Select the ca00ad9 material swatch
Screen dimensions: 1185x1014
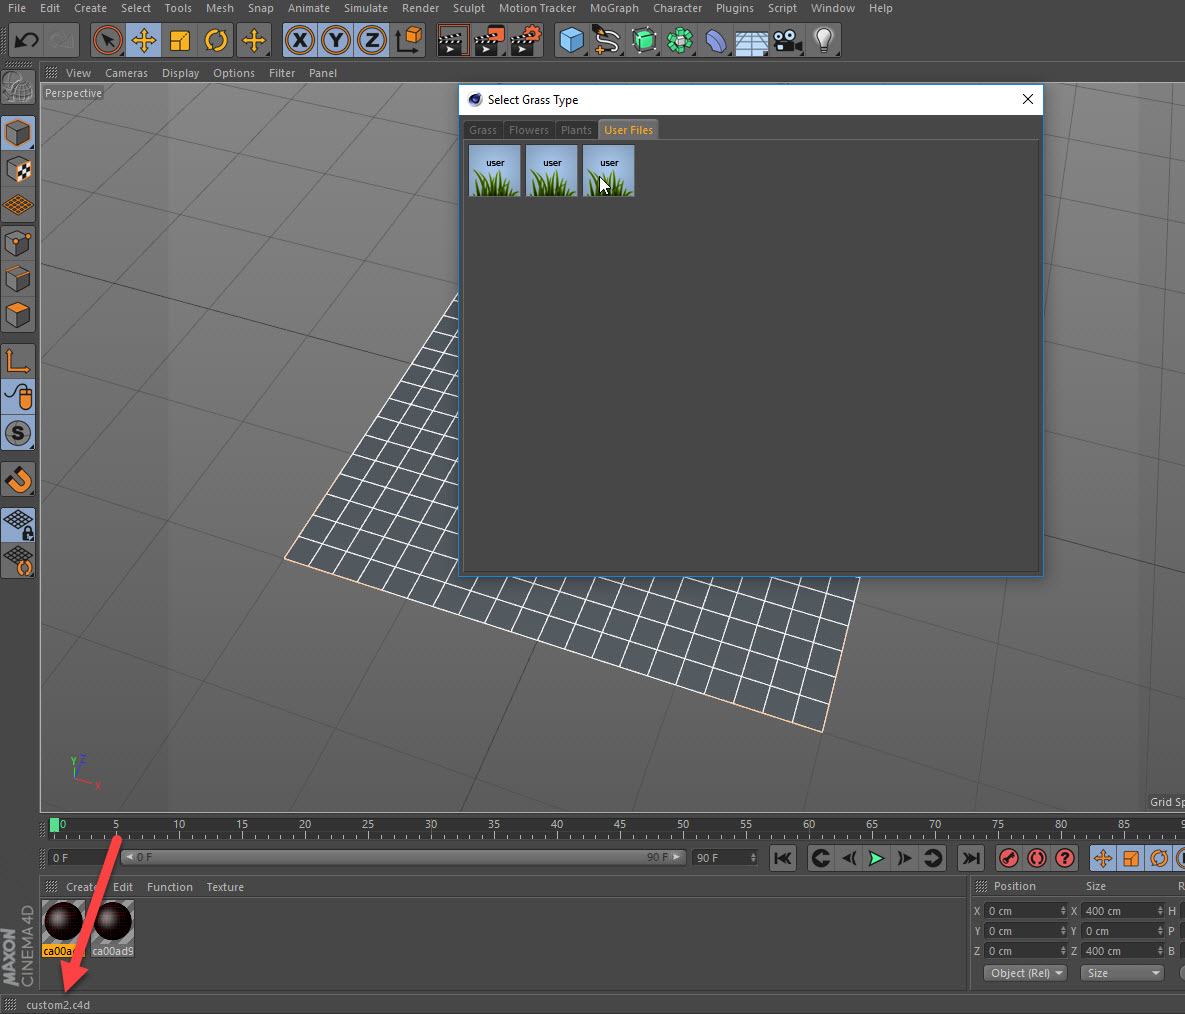[x=113, y=929]
